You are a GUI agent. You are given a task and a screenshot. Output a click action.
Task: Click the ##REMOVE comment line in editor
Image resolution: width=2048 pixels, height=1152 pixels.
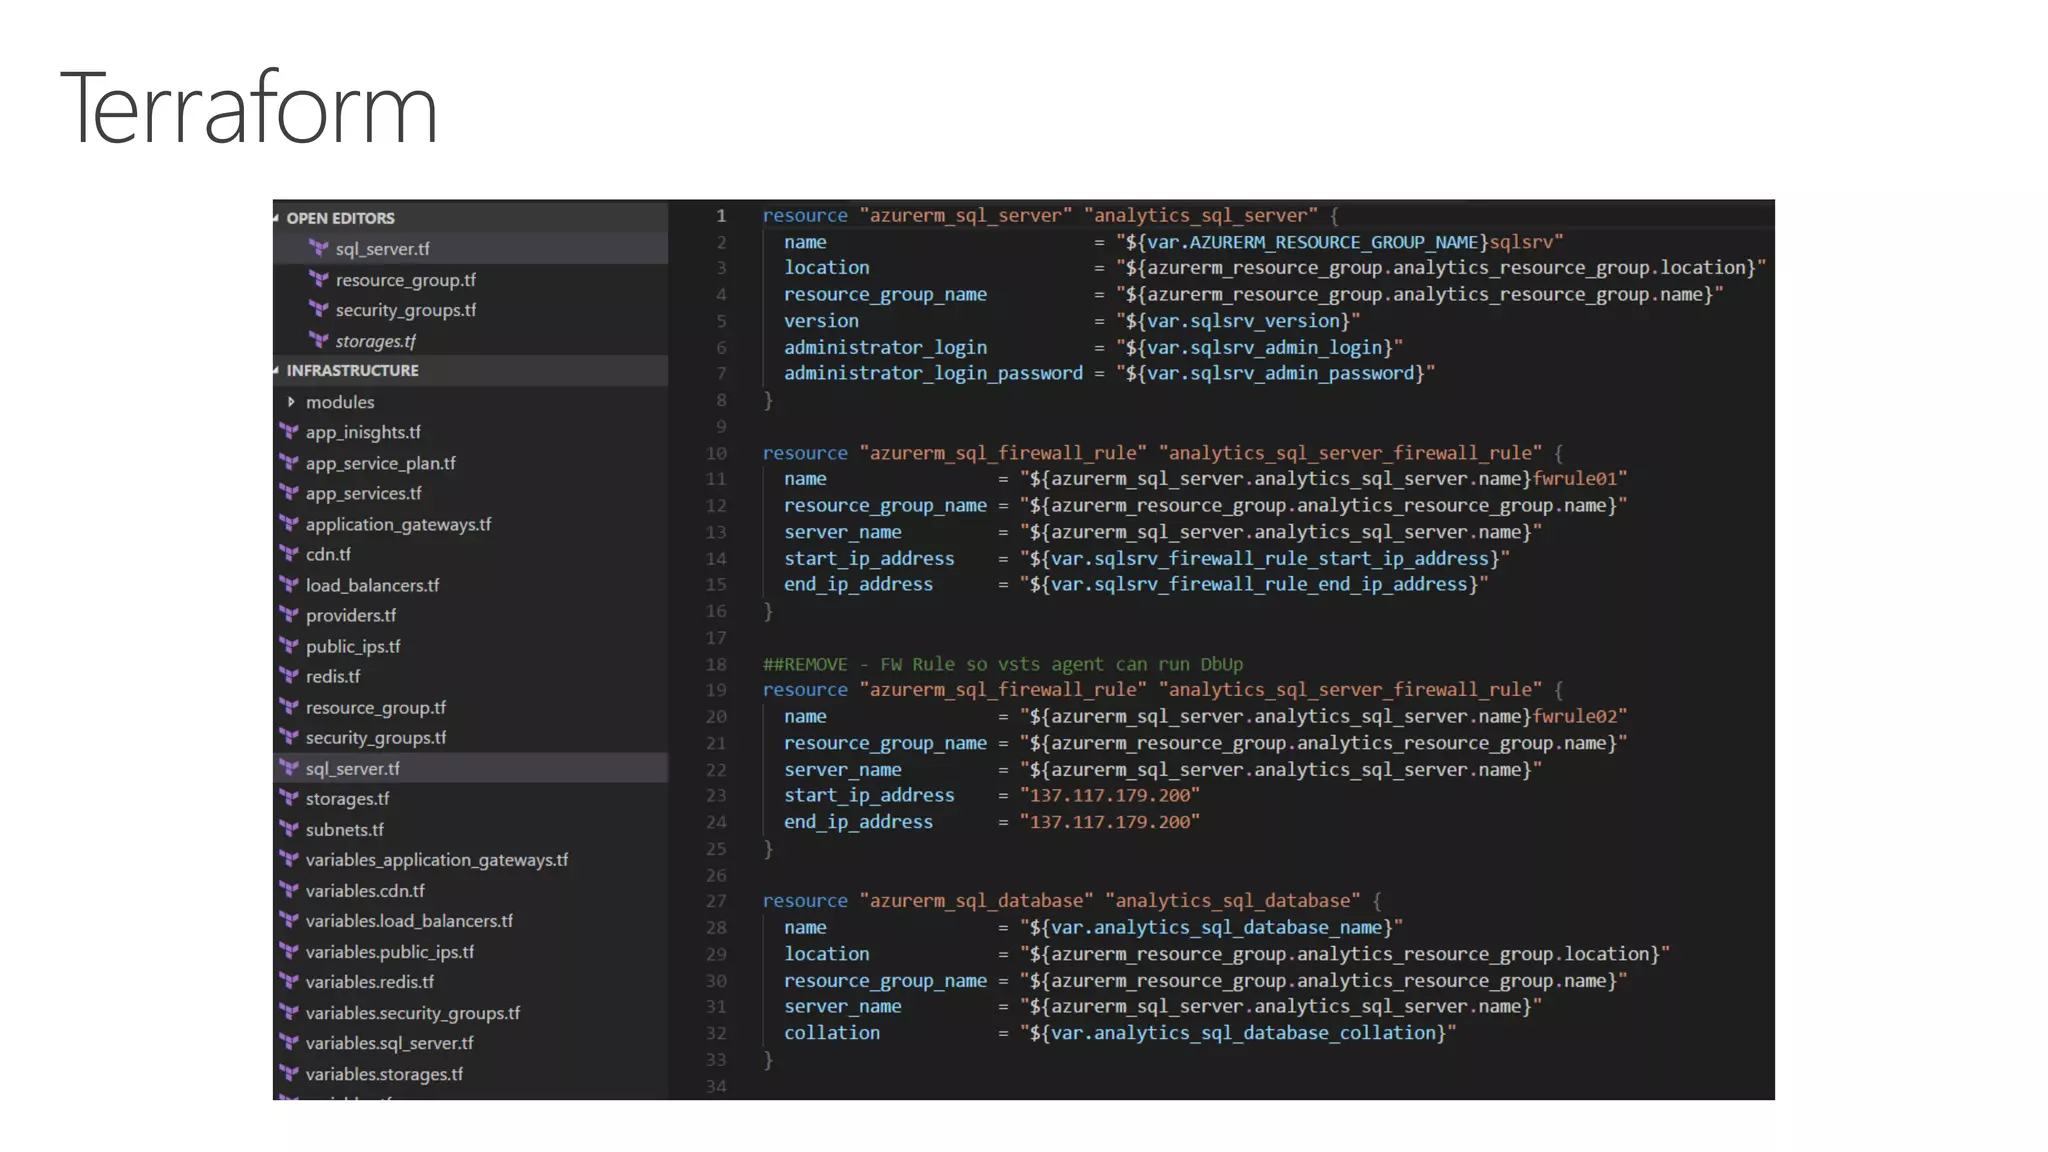(1002, 664)
